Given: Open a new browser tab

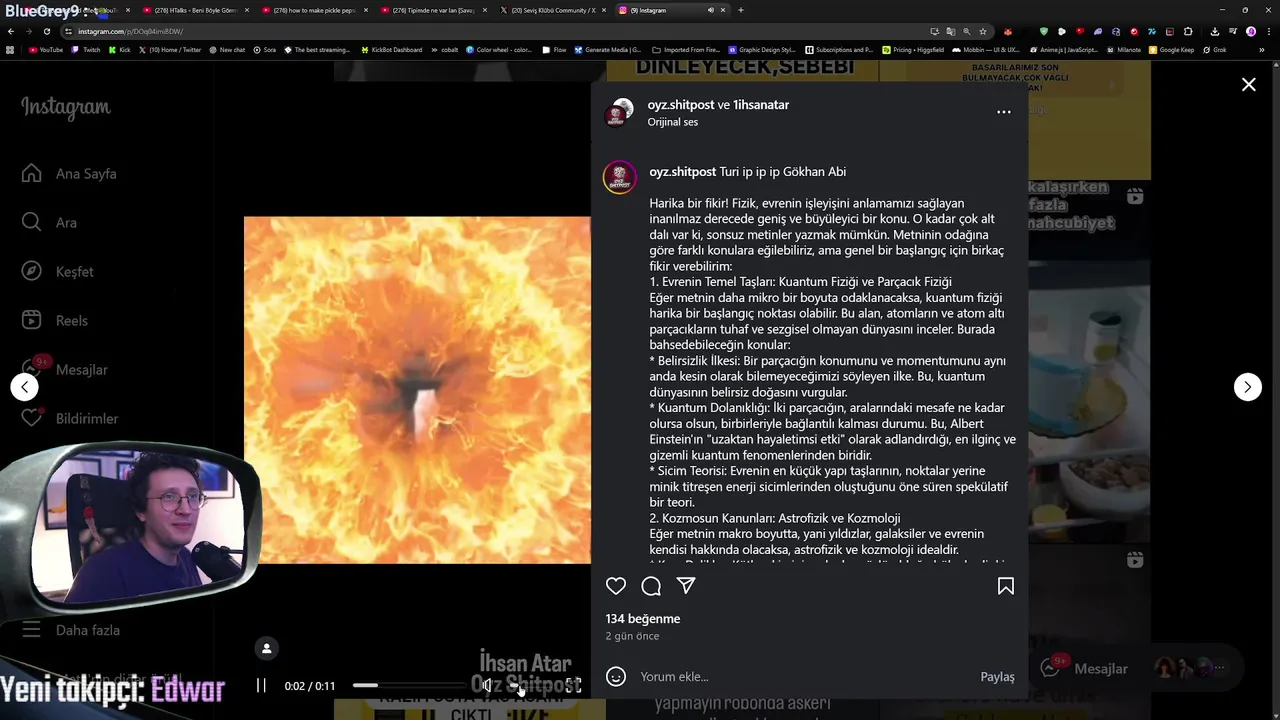Looking at the screenshot, I should click(x=740, y=10).
